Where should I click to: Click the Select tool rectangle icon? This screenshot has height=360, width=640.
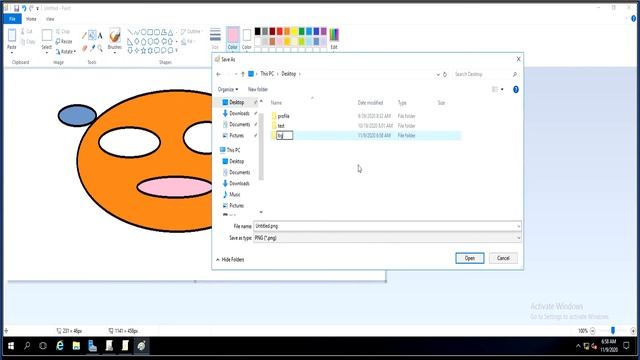(47, 36)
